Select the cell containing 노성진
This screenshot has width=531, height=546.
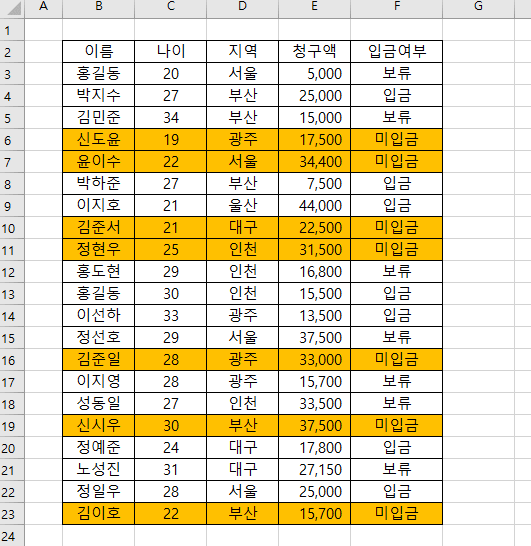pos(99,470)
